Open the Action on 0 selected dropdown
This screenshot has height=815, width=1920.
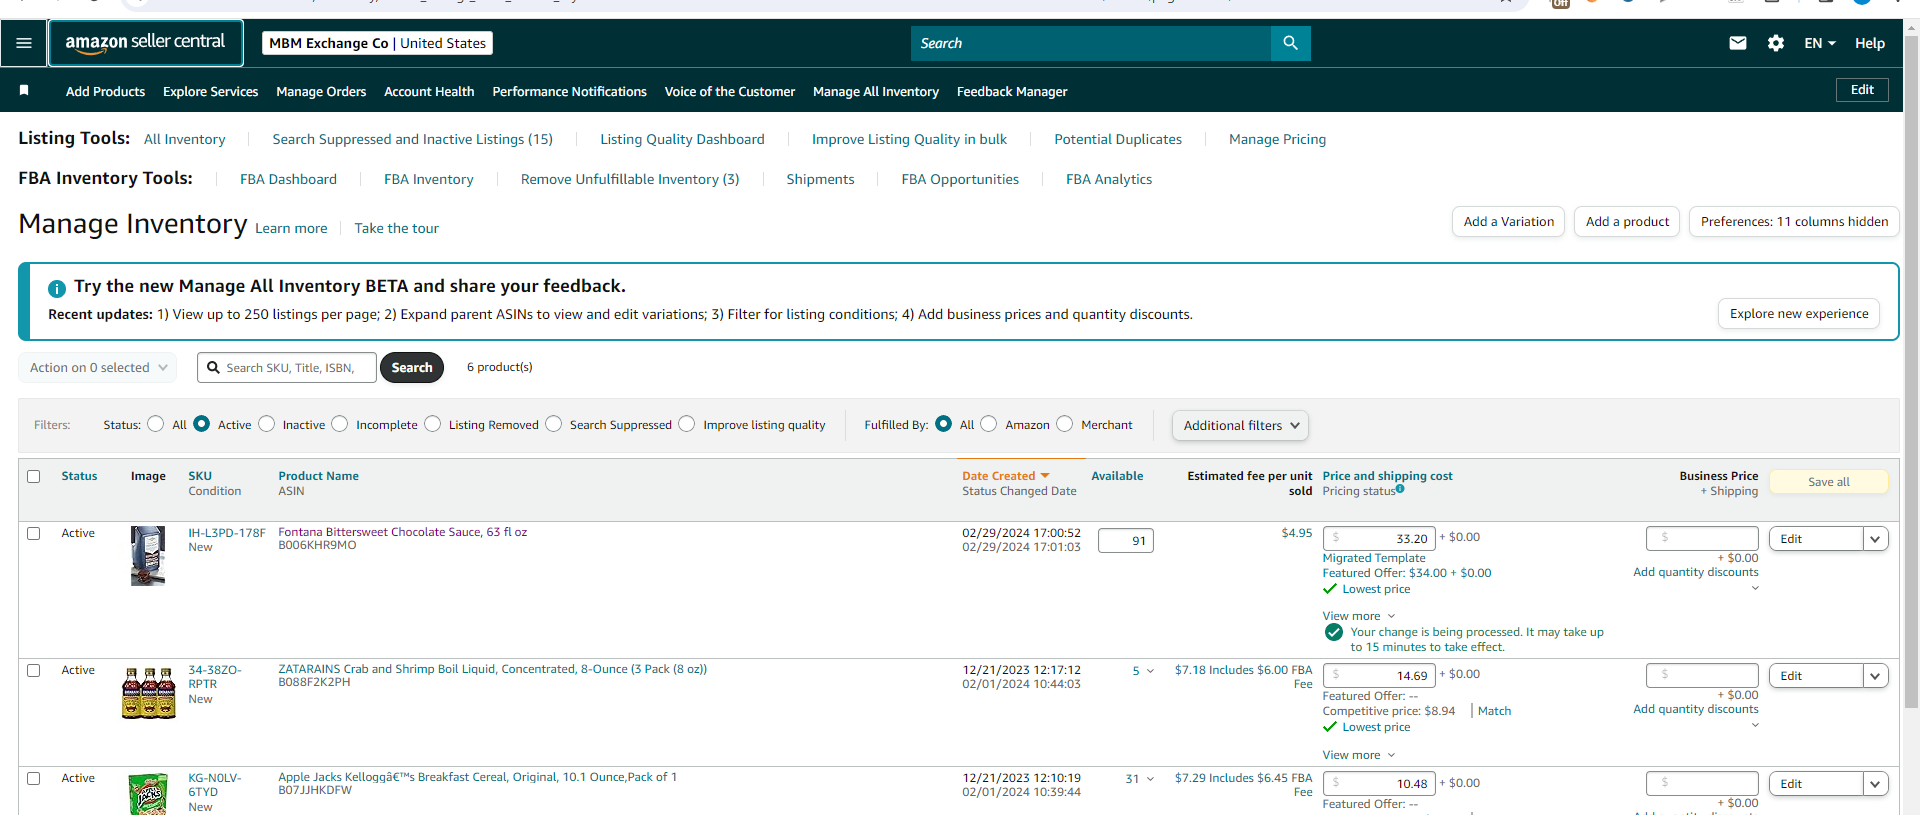click(98, 368)
